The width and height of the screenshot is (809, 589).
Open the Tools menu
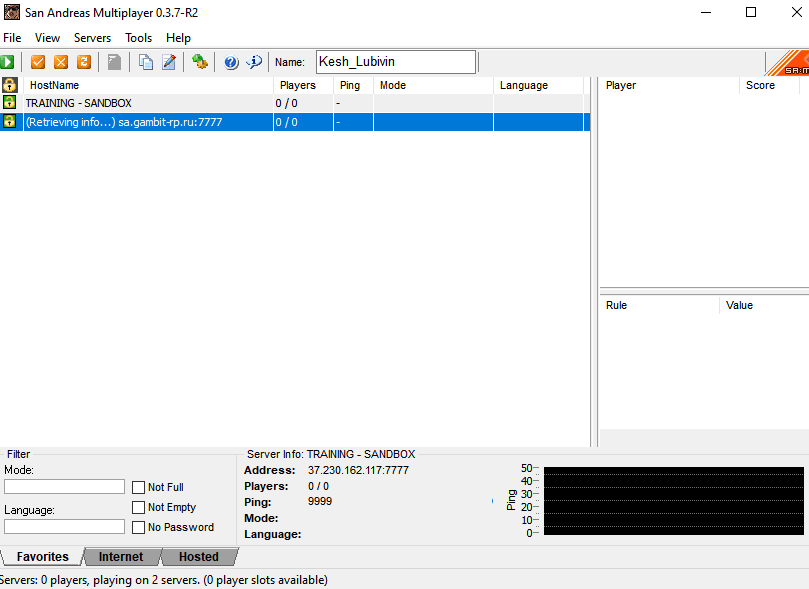139,38
